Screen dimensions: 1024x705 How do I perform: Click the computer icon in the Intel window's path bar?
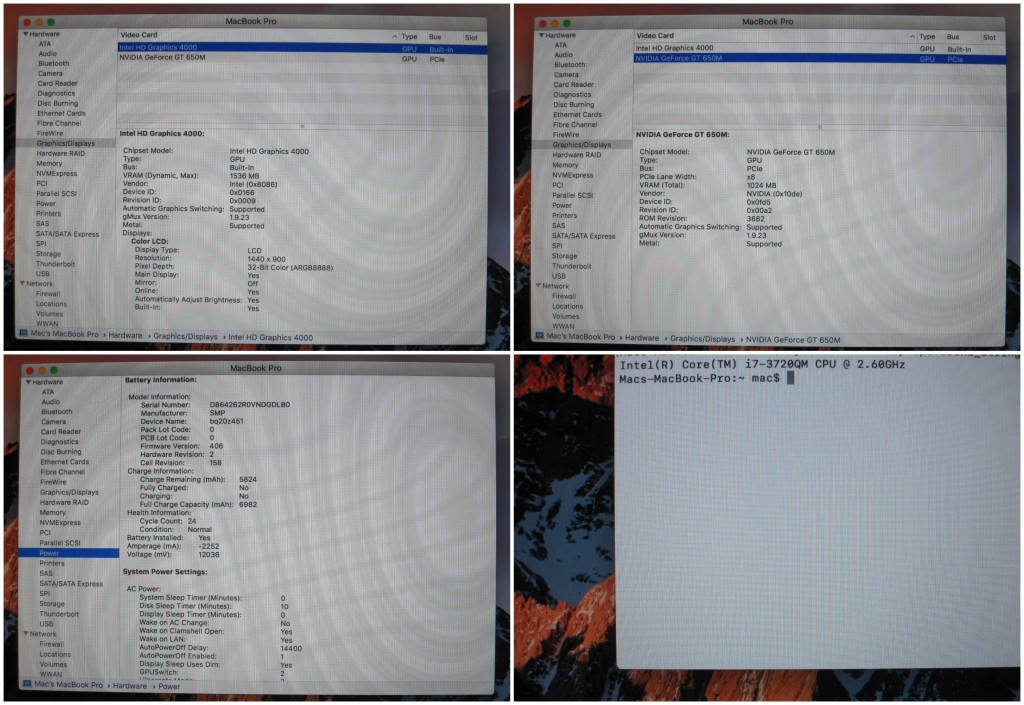(24, 334)
